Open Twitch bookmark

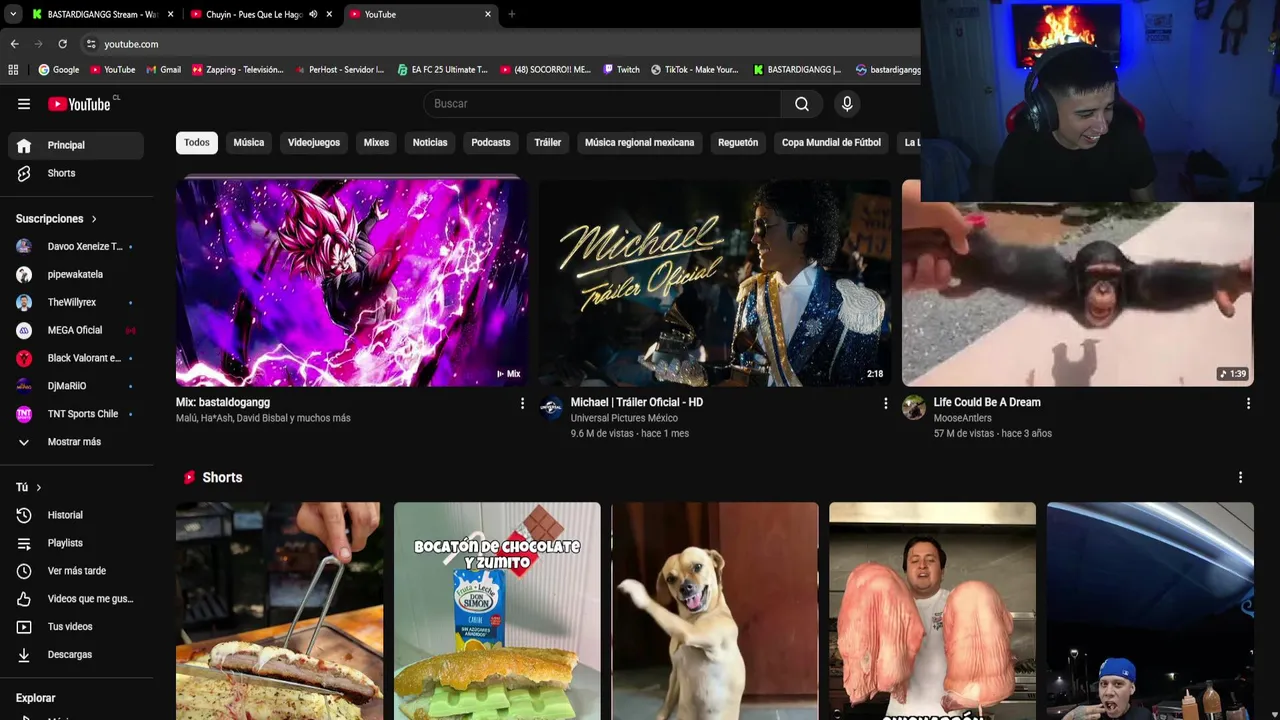coord(621,70)
